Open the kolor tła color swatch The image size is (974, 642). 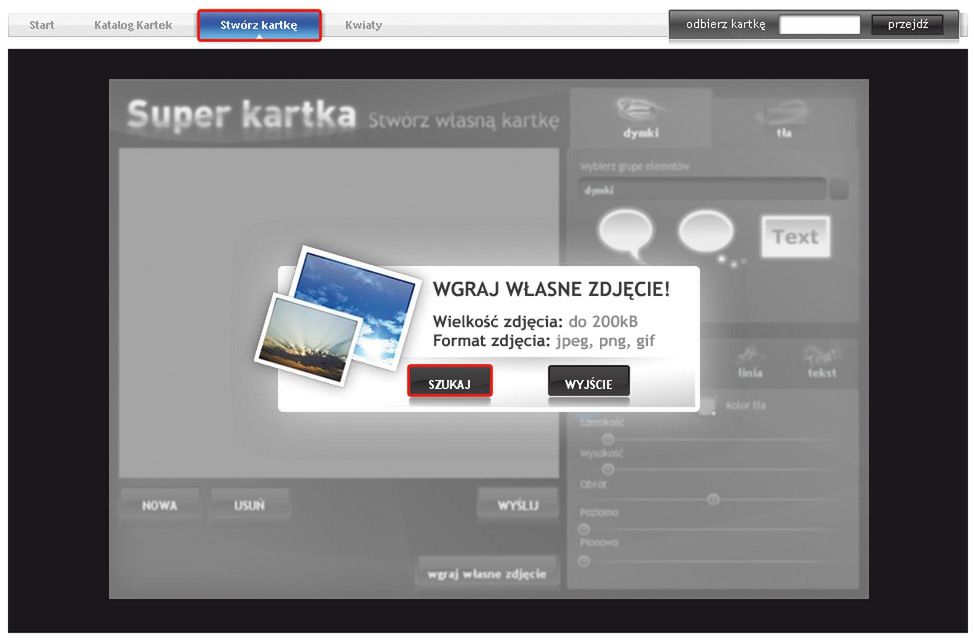click(x=707, y=406)
